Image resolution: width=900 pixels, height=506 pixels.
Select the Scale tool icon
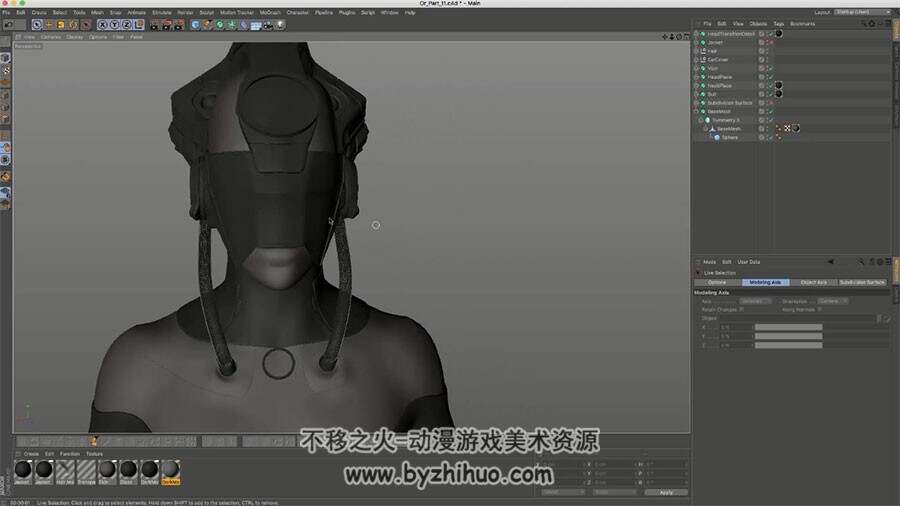point(61,25)
